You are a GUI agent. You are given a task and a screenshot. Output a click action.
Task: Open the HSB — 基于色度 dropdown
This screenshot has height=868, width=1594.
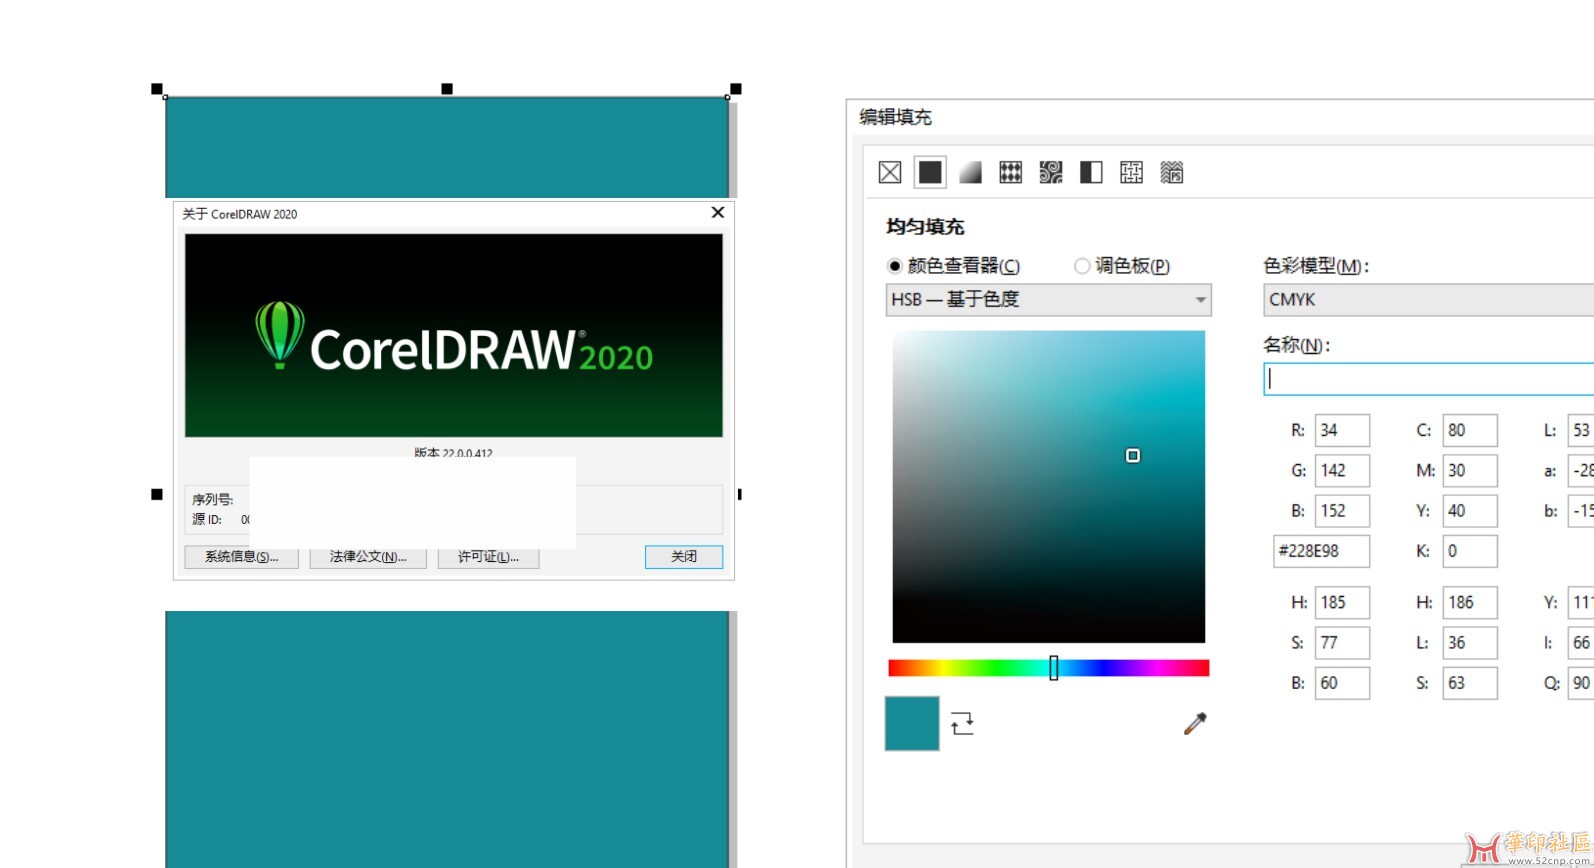click(x=1048, y=300)
